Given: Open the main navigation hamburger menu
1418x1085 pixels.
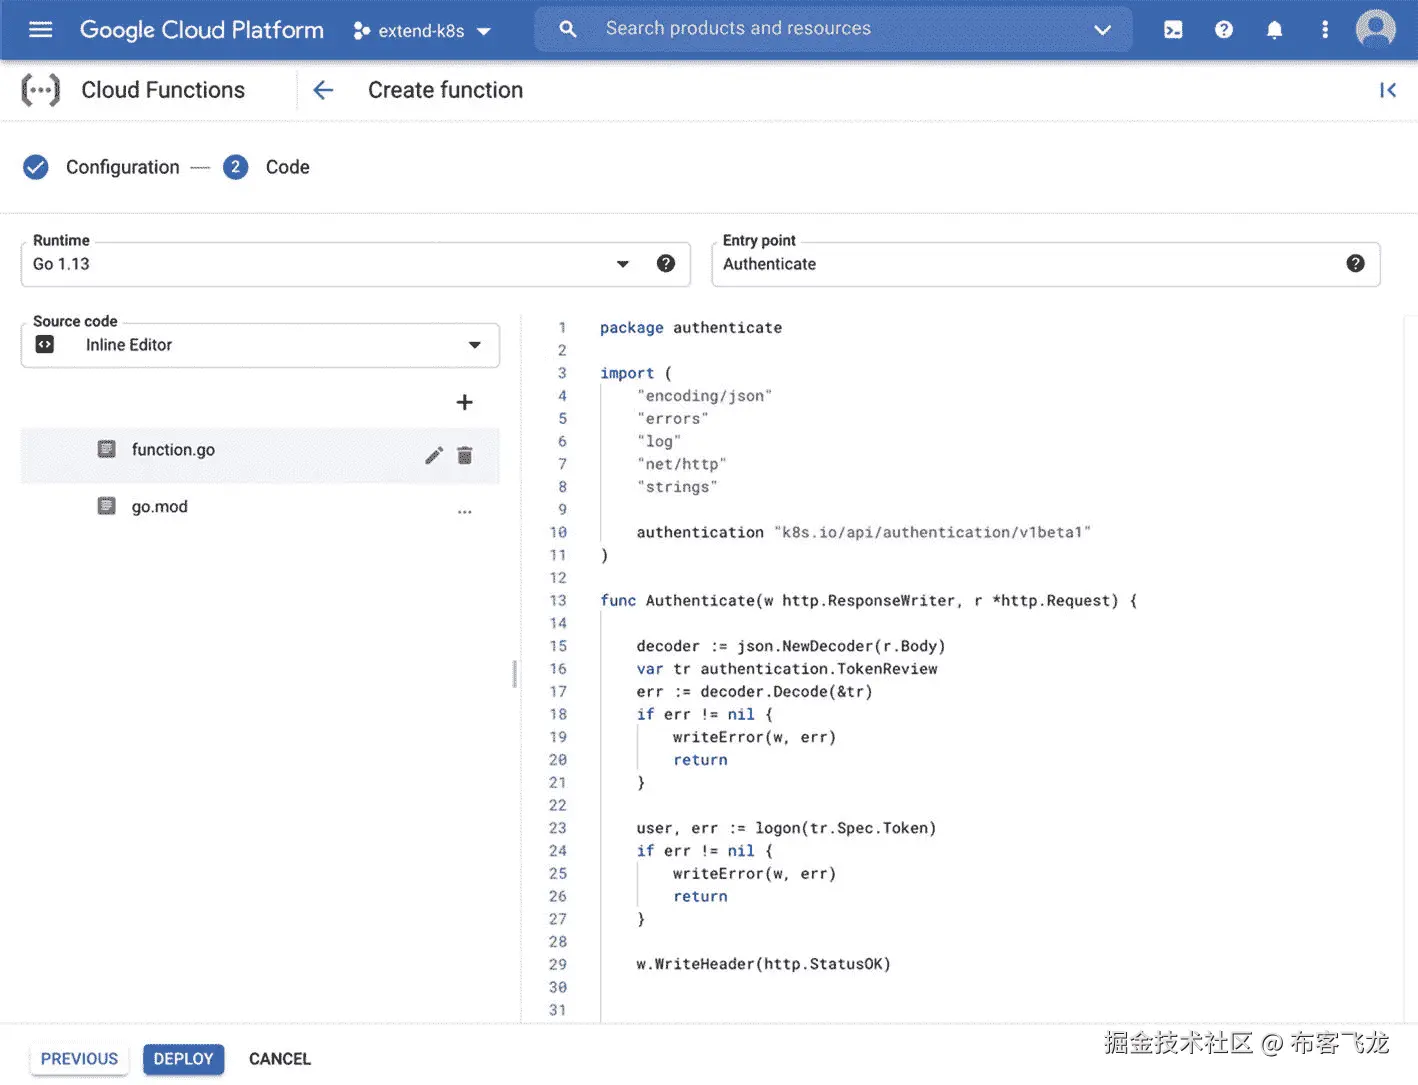Looking at the screenshot, I should 41,30.
